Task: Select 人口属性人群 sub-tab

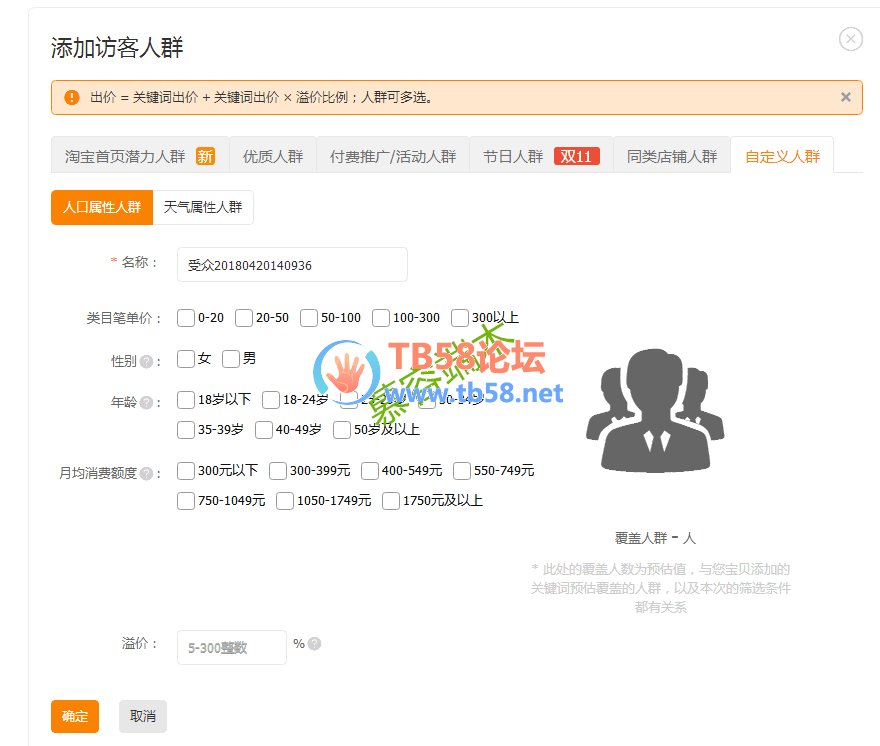Action: click(x=102, y=207)
